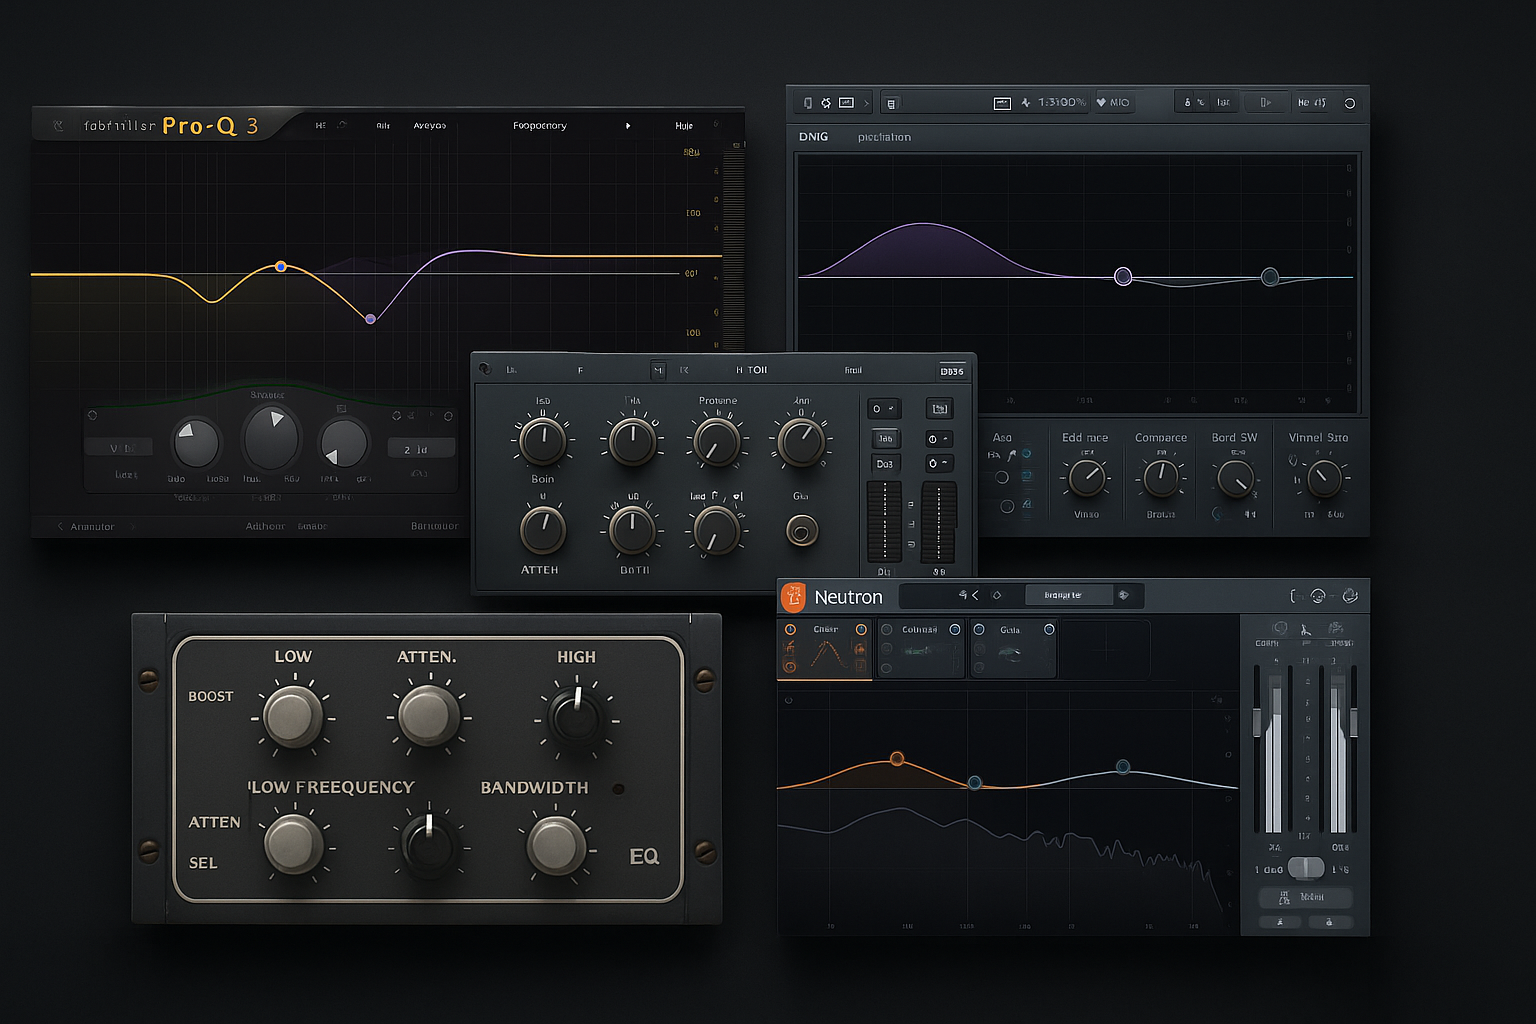Screen dimensions: 1536x1024
Task: Click the back chevron in Neutron preset bar
Action: pyautogui.click(x=975, y=595)
